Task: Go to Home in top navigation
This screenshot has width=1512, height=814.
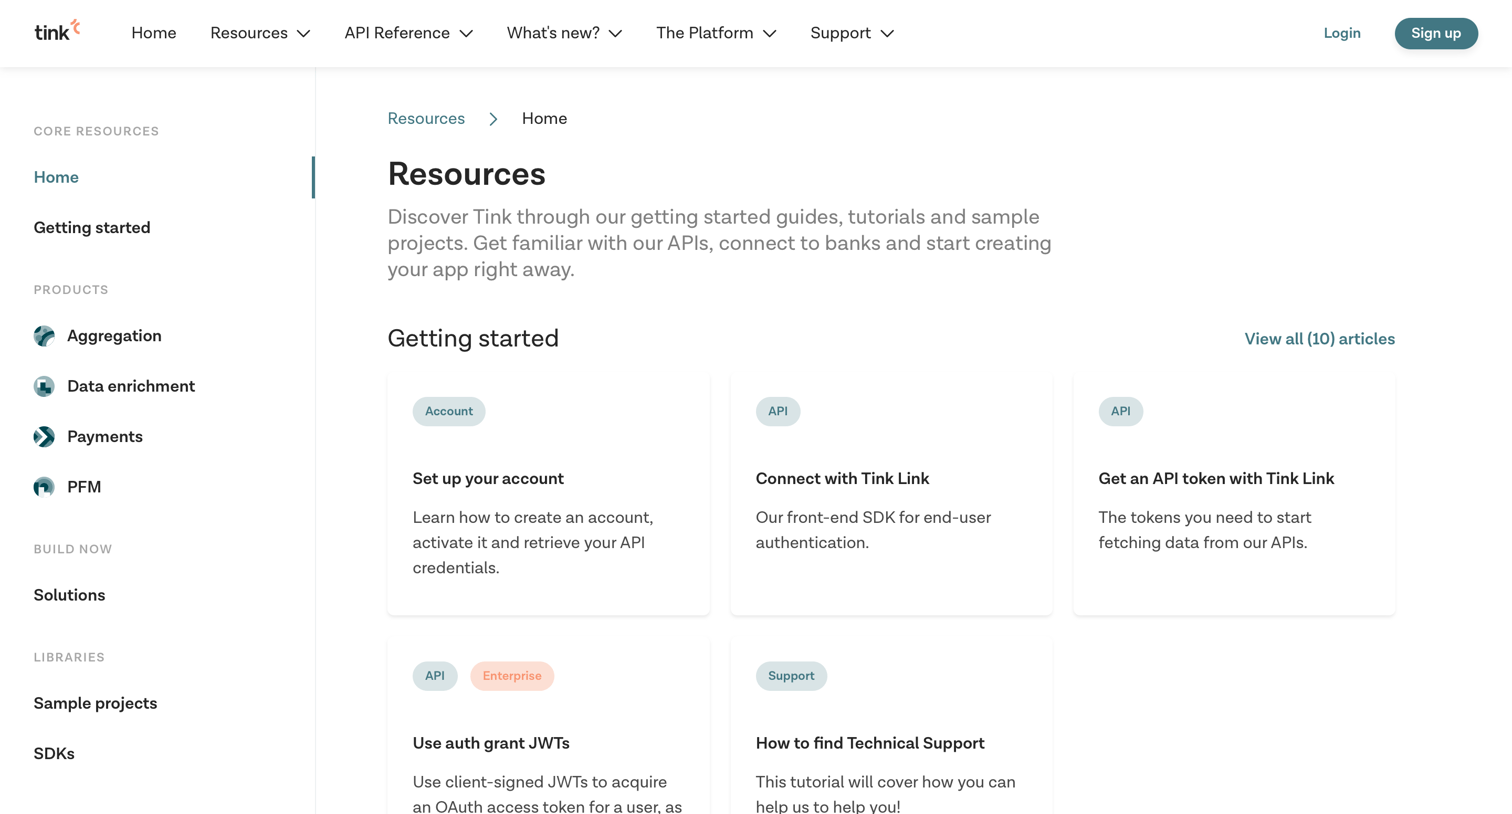Action: point(154,33)
